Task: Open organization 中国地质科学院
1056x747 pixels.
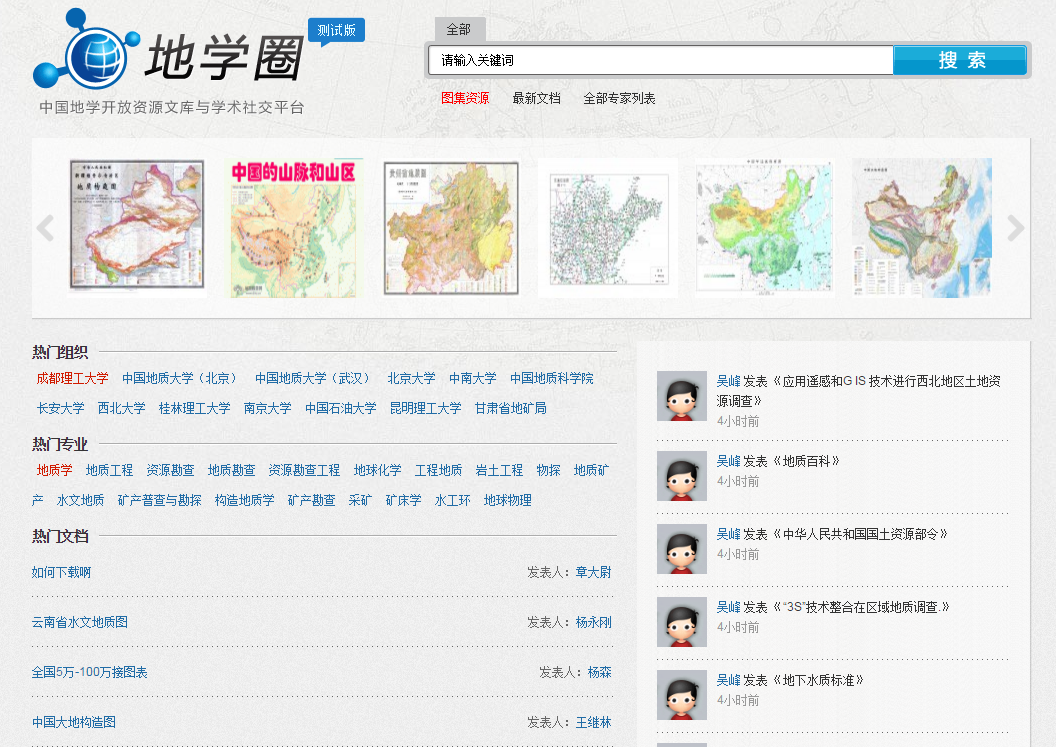Action: click(x=552, y=379)
